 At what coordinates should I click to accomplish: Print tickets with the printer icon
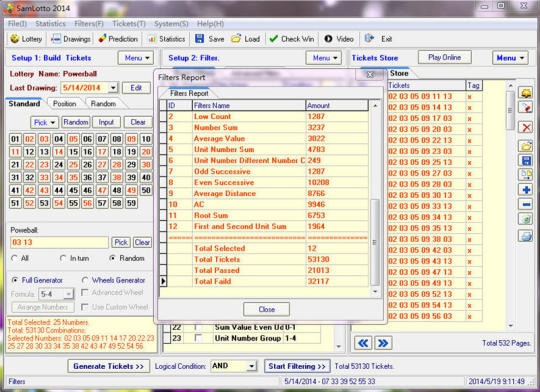(526, 236)
